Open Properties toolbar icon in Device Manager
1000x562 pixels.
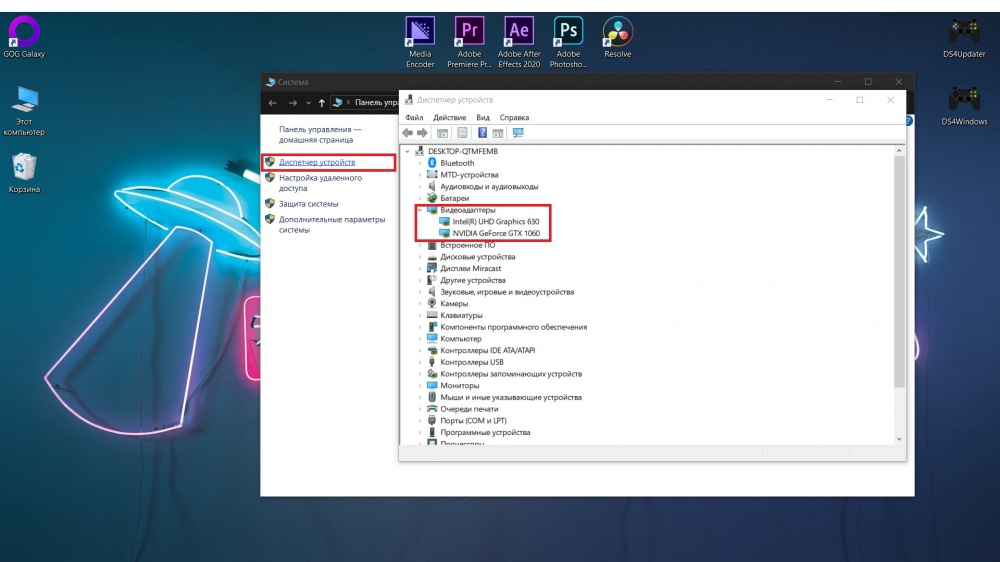tap(462, 133)
